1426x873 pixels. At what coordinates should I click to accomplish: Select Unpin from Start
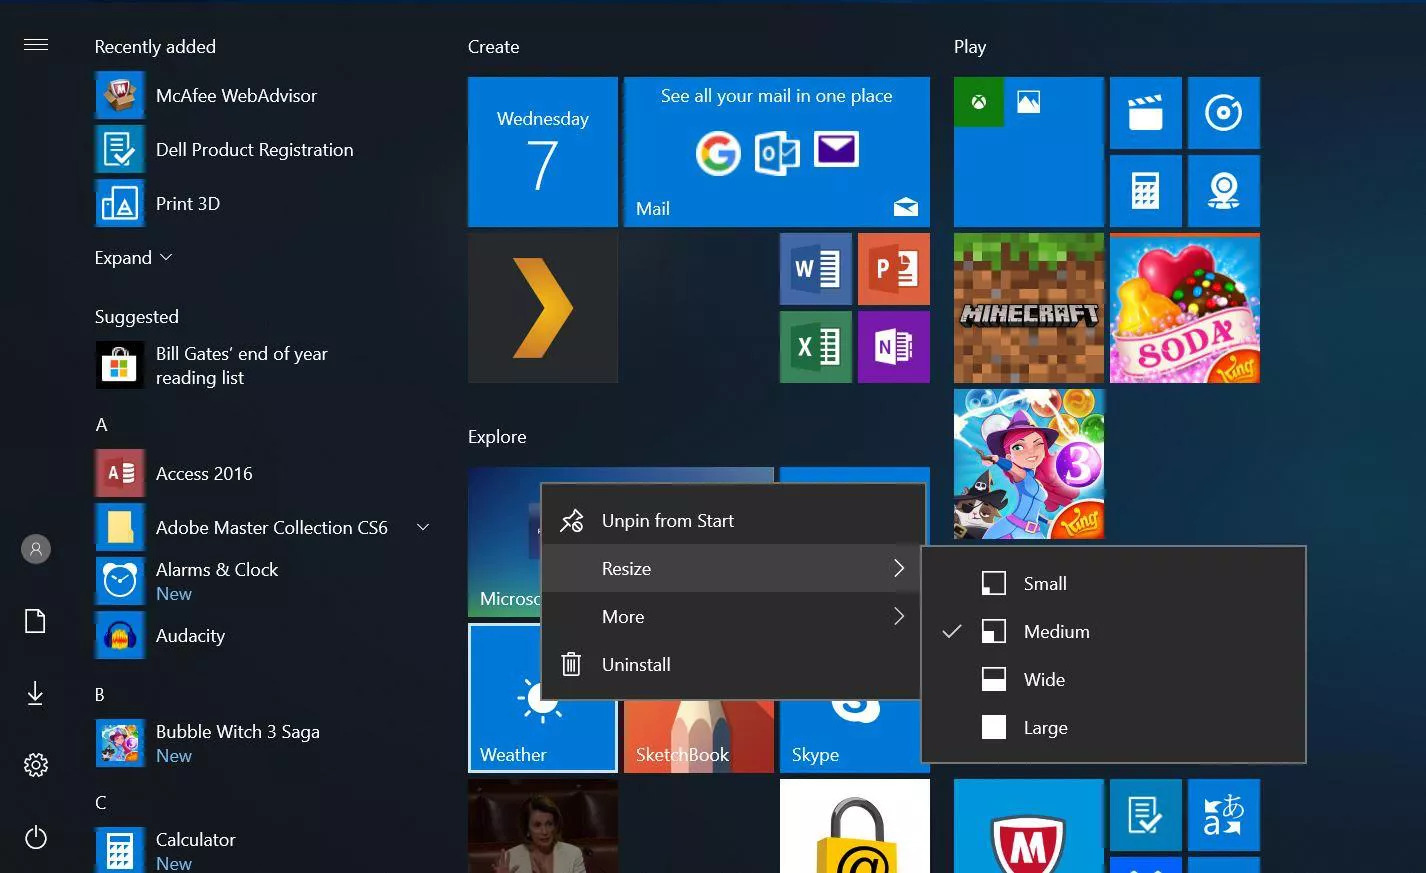667,520
